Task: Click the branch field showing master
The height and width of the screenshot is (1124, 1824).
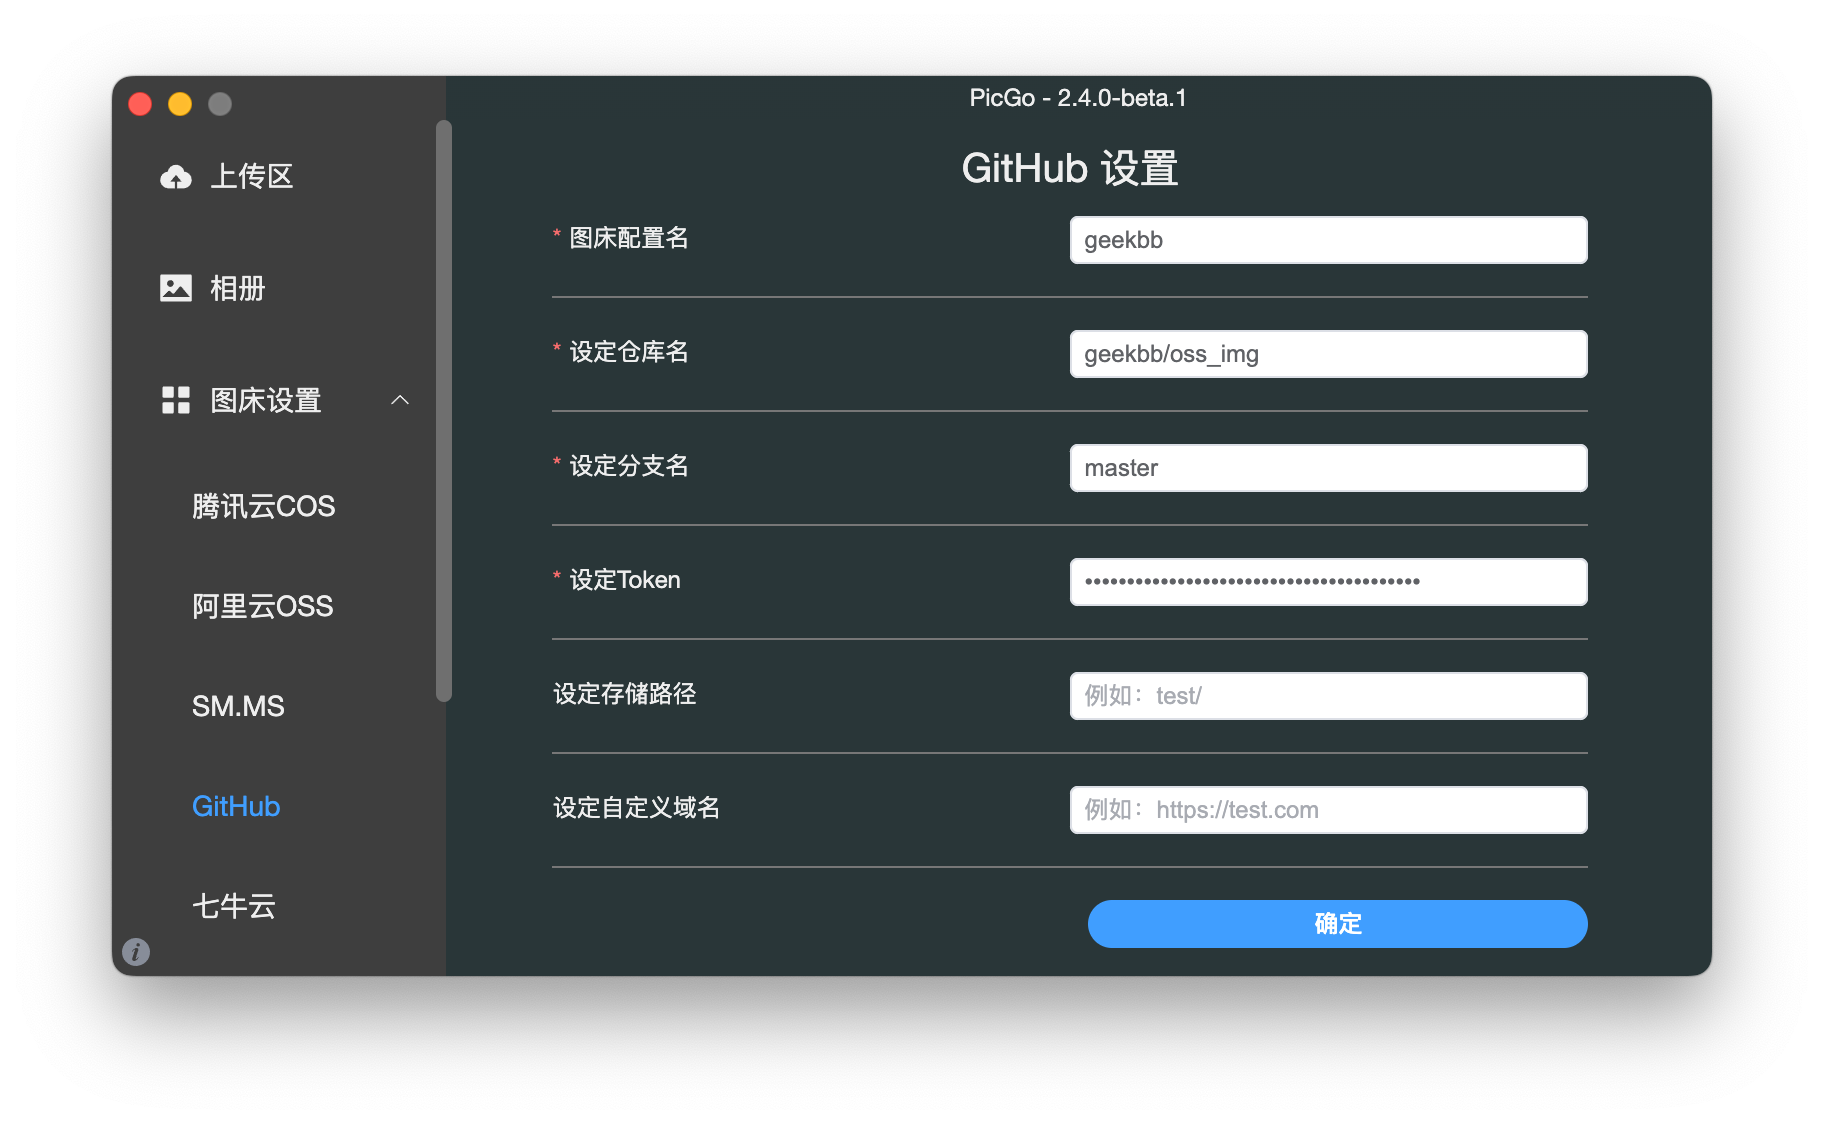Action: [1327, 467]
